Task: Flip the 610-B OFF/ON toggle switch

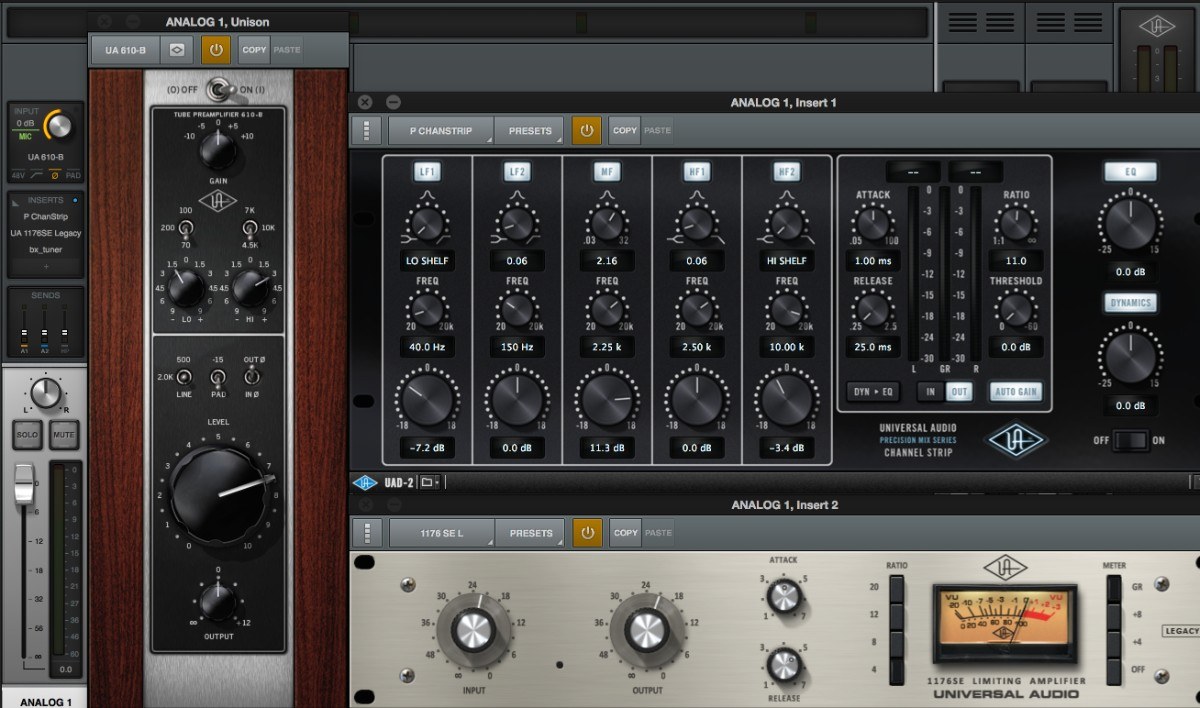Action: pyautogui.click(x=220, y=90)
